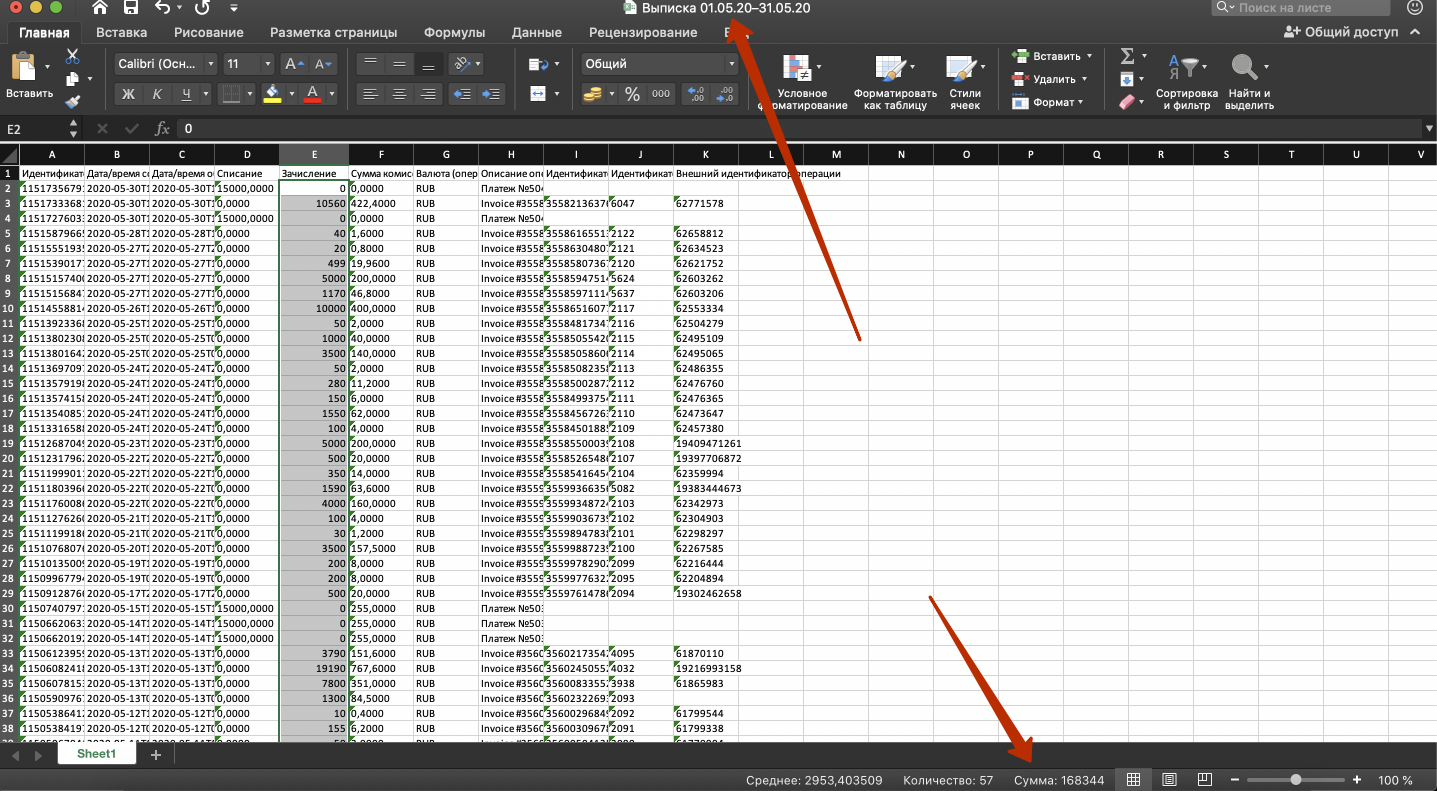Screen dimensions: 1437x791
Task: Click the percent style icon
Action: (632, 94)
